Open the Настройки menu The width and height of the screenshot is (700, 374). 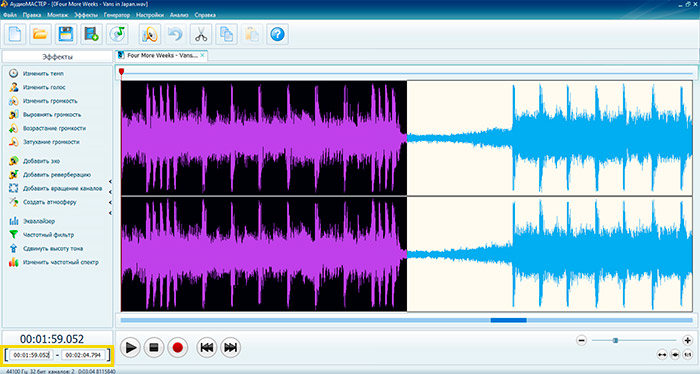point(150,15)
